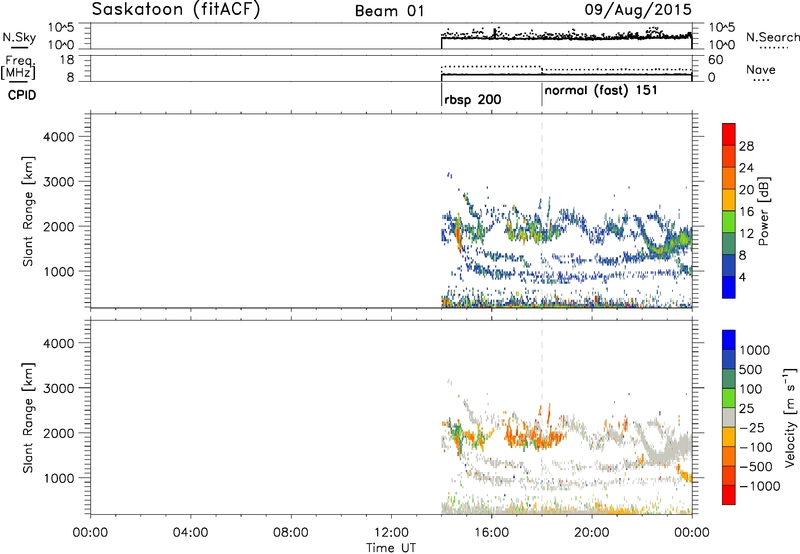Click the power panel 'Slant Range [km]' label
Screen dimensions: 800x554
29,211
